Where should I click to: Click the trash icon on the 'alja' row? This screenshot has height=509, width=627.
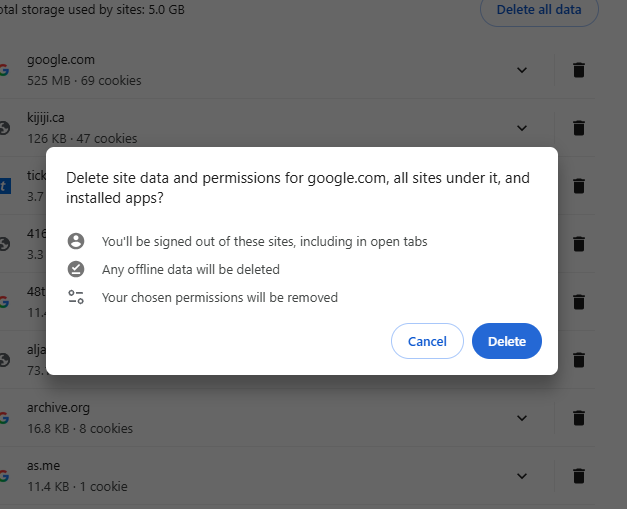578,360
